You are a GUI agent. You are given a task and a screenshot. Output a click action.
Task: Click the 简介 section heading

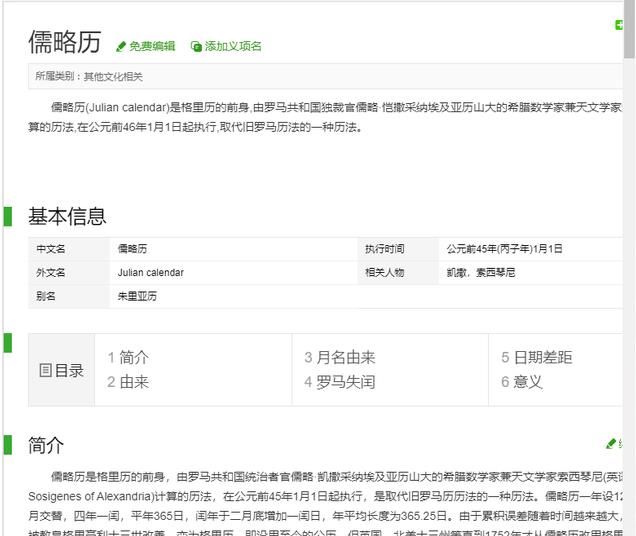(46, 445)
